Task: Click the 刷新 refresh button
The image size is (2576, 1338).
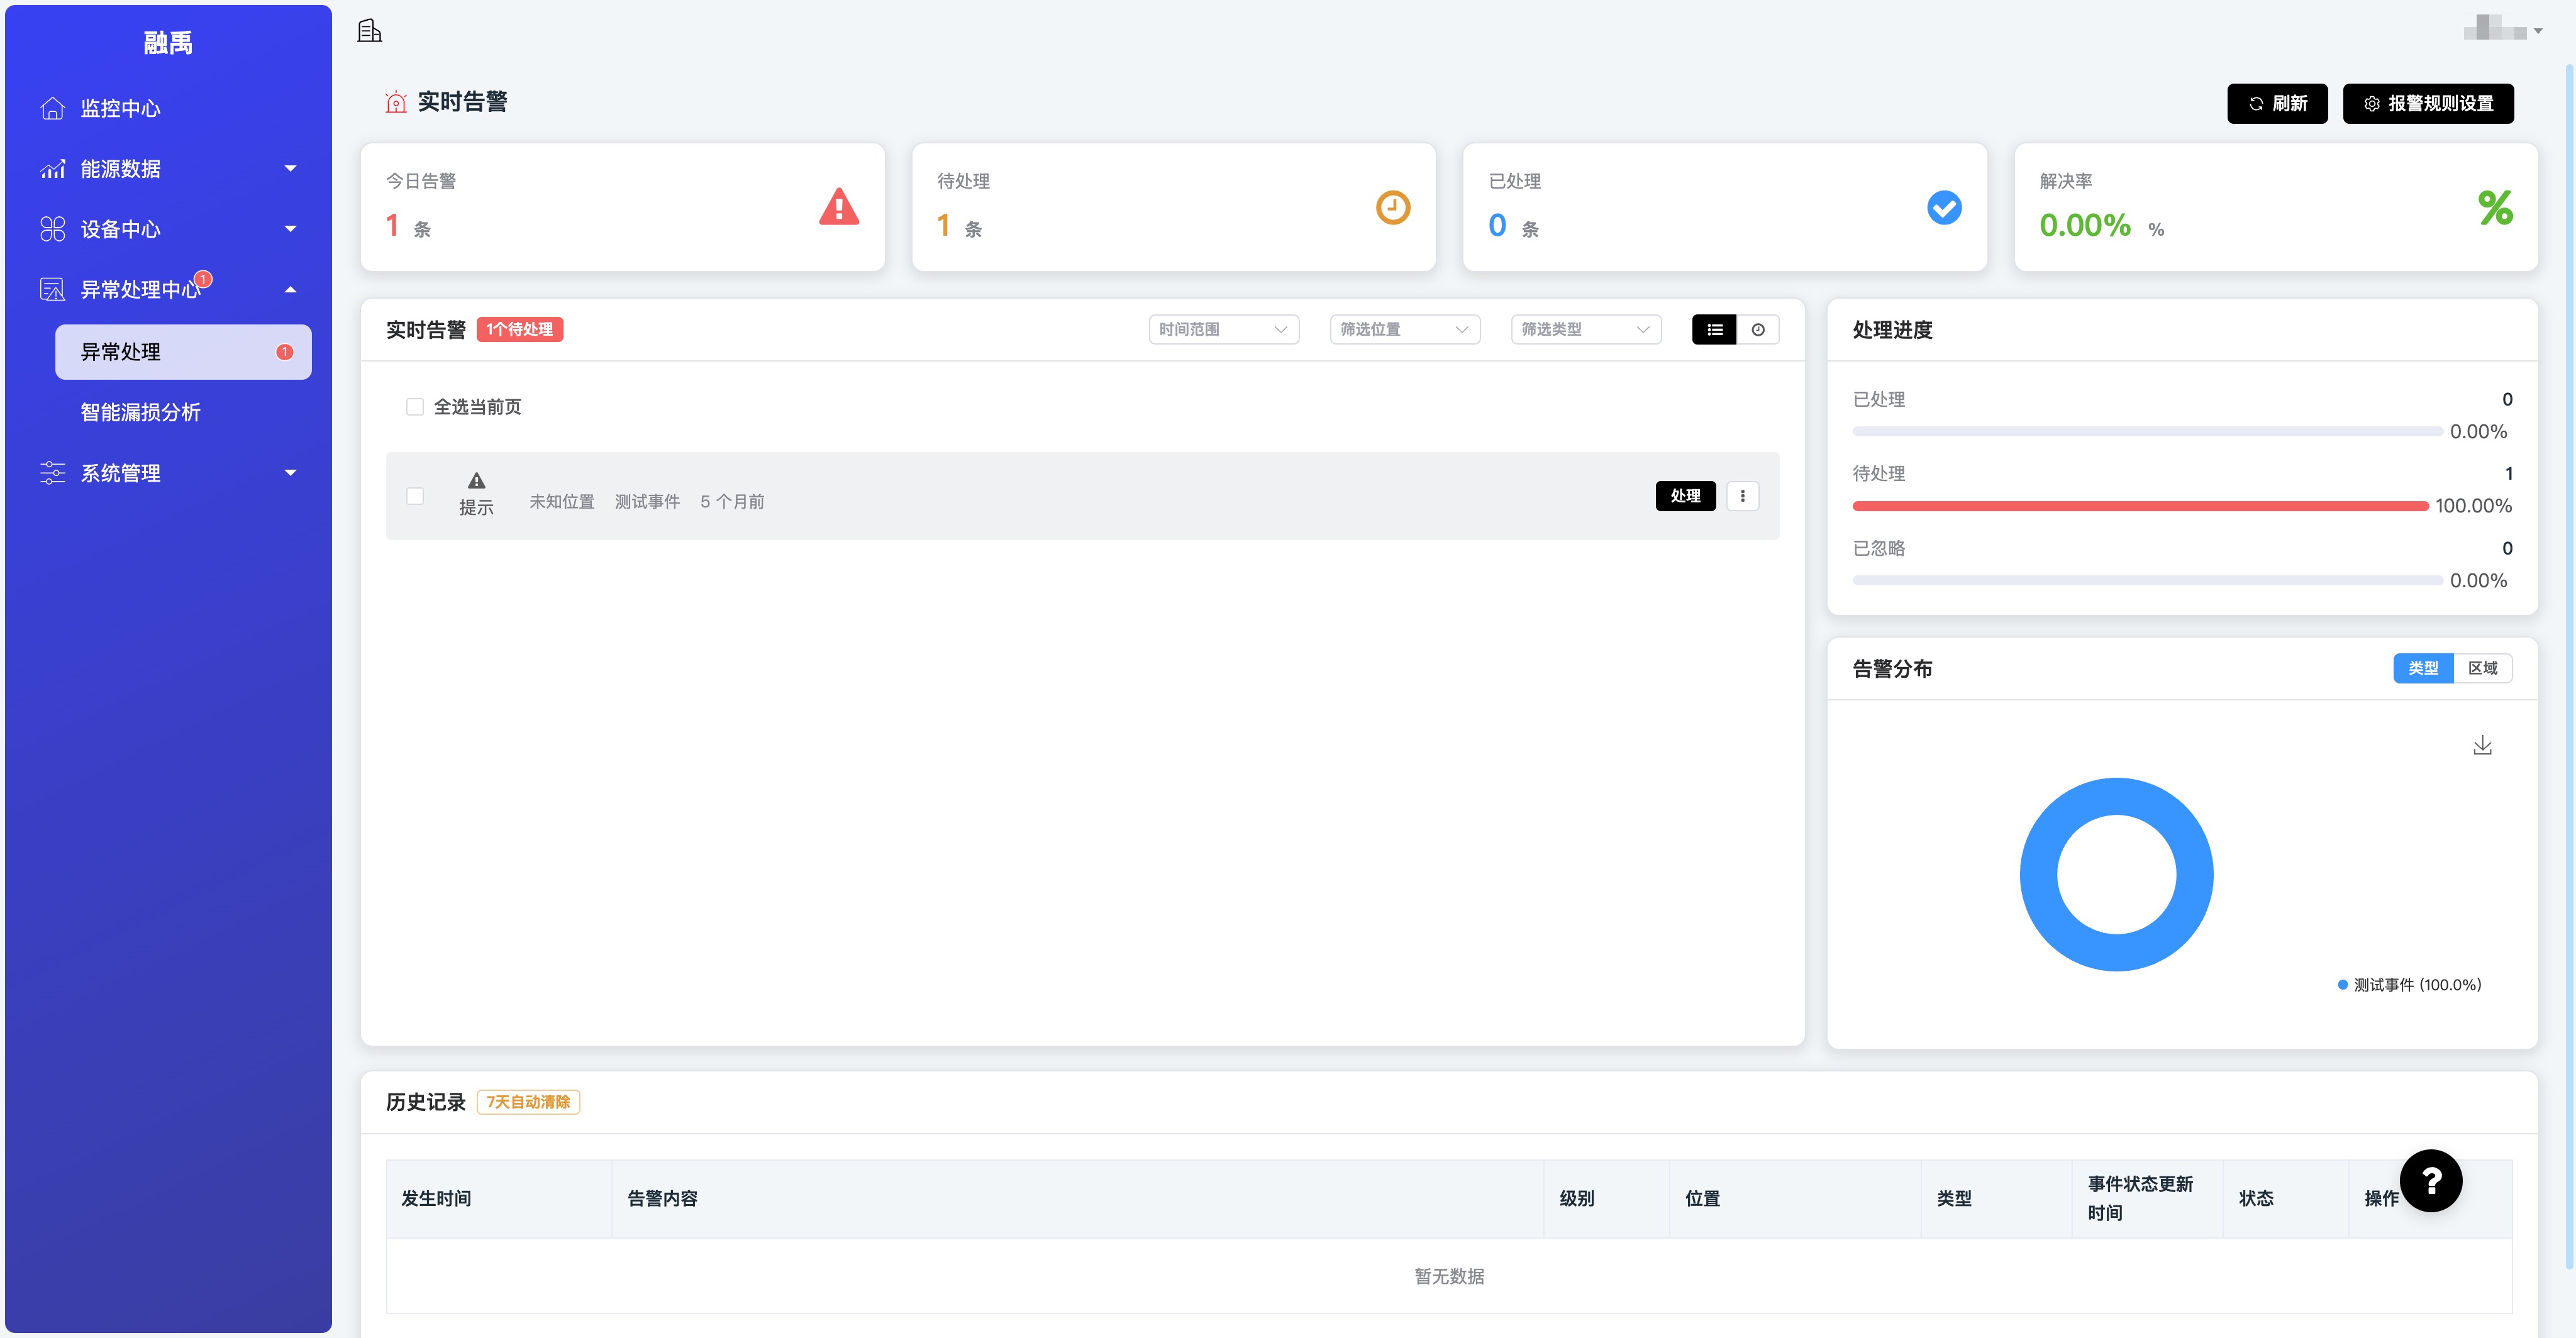Action: click(2276, 103)
